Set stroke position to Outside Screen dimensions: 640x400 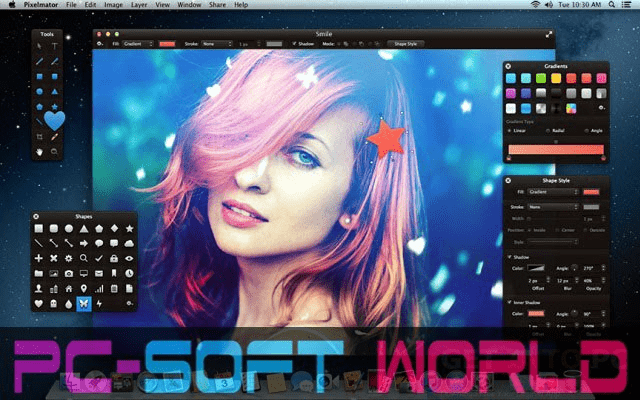pyautogui.click(x=585, y=230)
